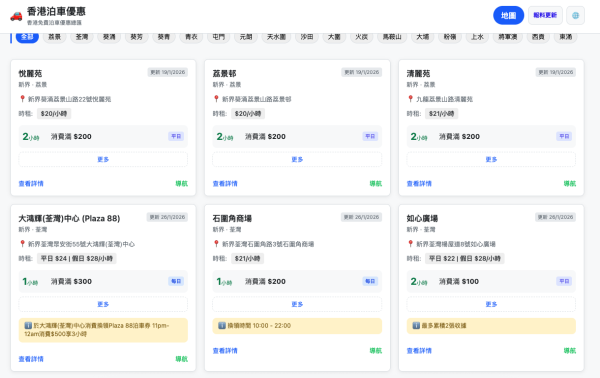The width and height of the screenshot is (600, 378).
Task: Filter by 天水圍 district
Action: click(276, 37)
